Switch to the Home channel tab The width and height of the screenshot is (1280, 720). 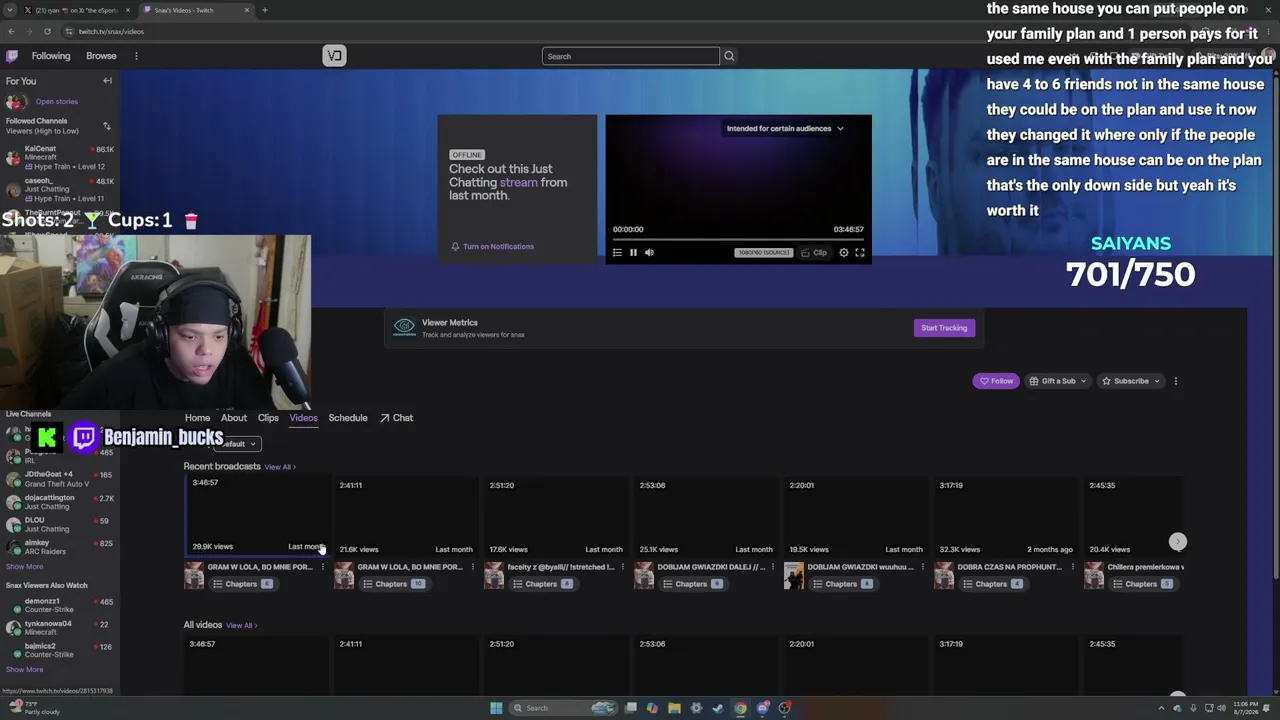click(x=197, y=418)
